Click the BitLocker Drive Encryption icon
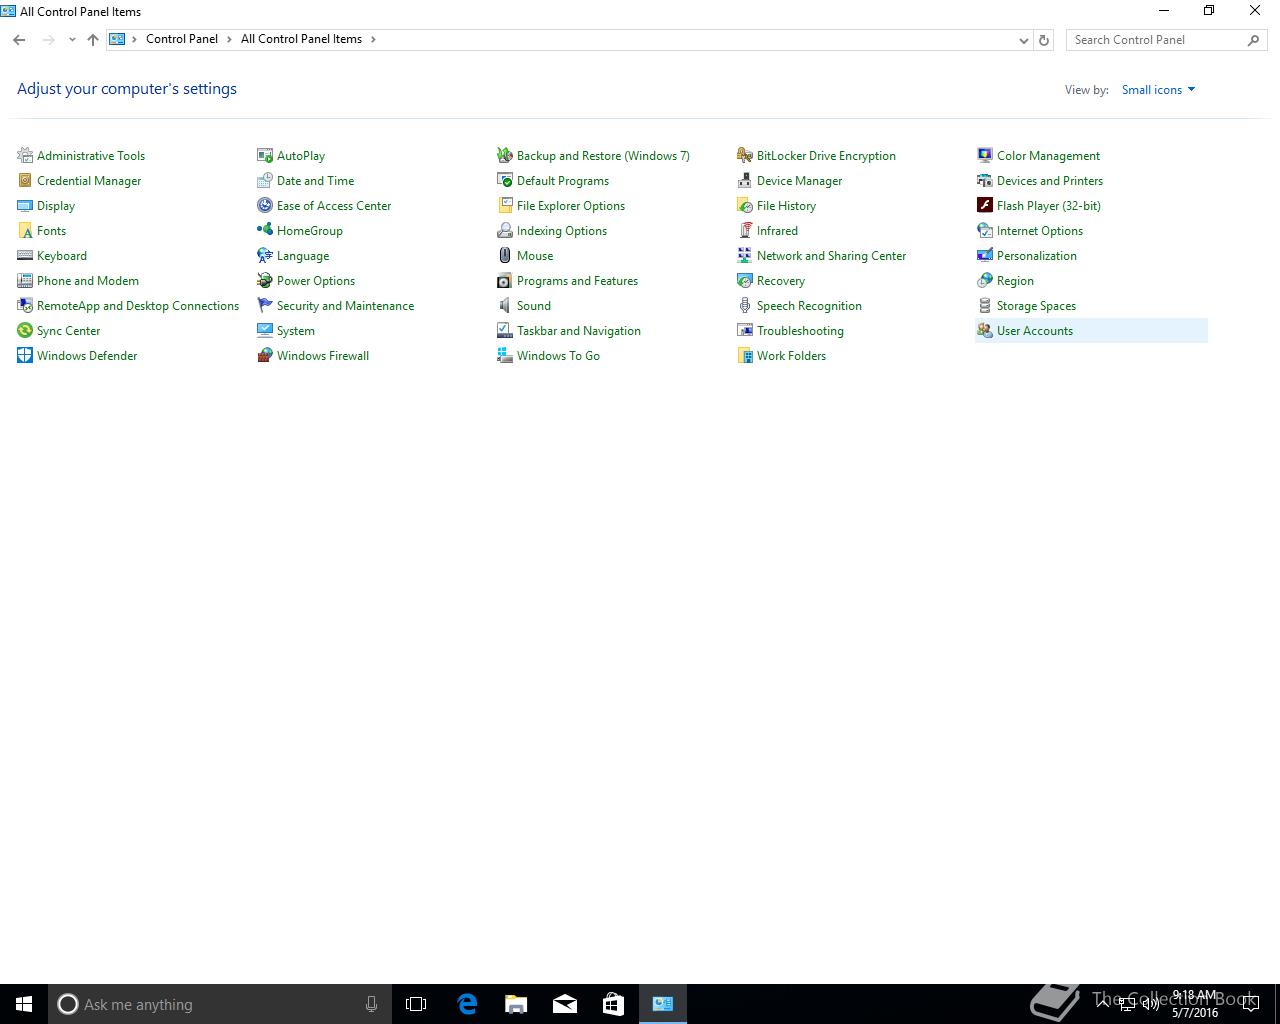Screen dimensions: 1280x1024 click(x=745, y=155)
